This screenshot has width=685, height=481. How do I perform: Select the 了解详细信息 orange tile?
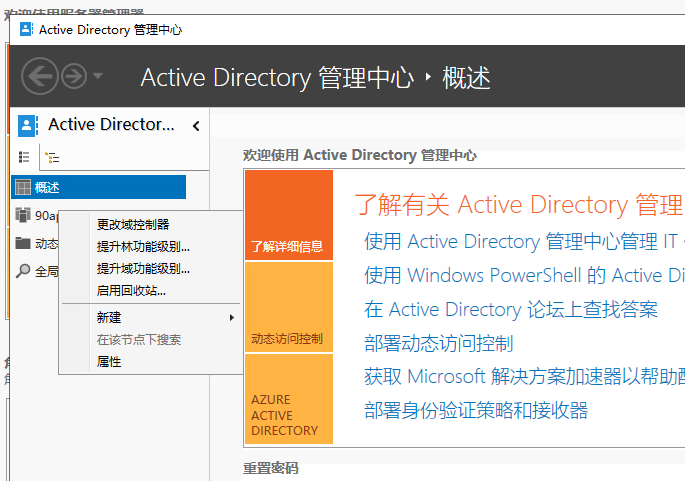(x=288, y=215)
